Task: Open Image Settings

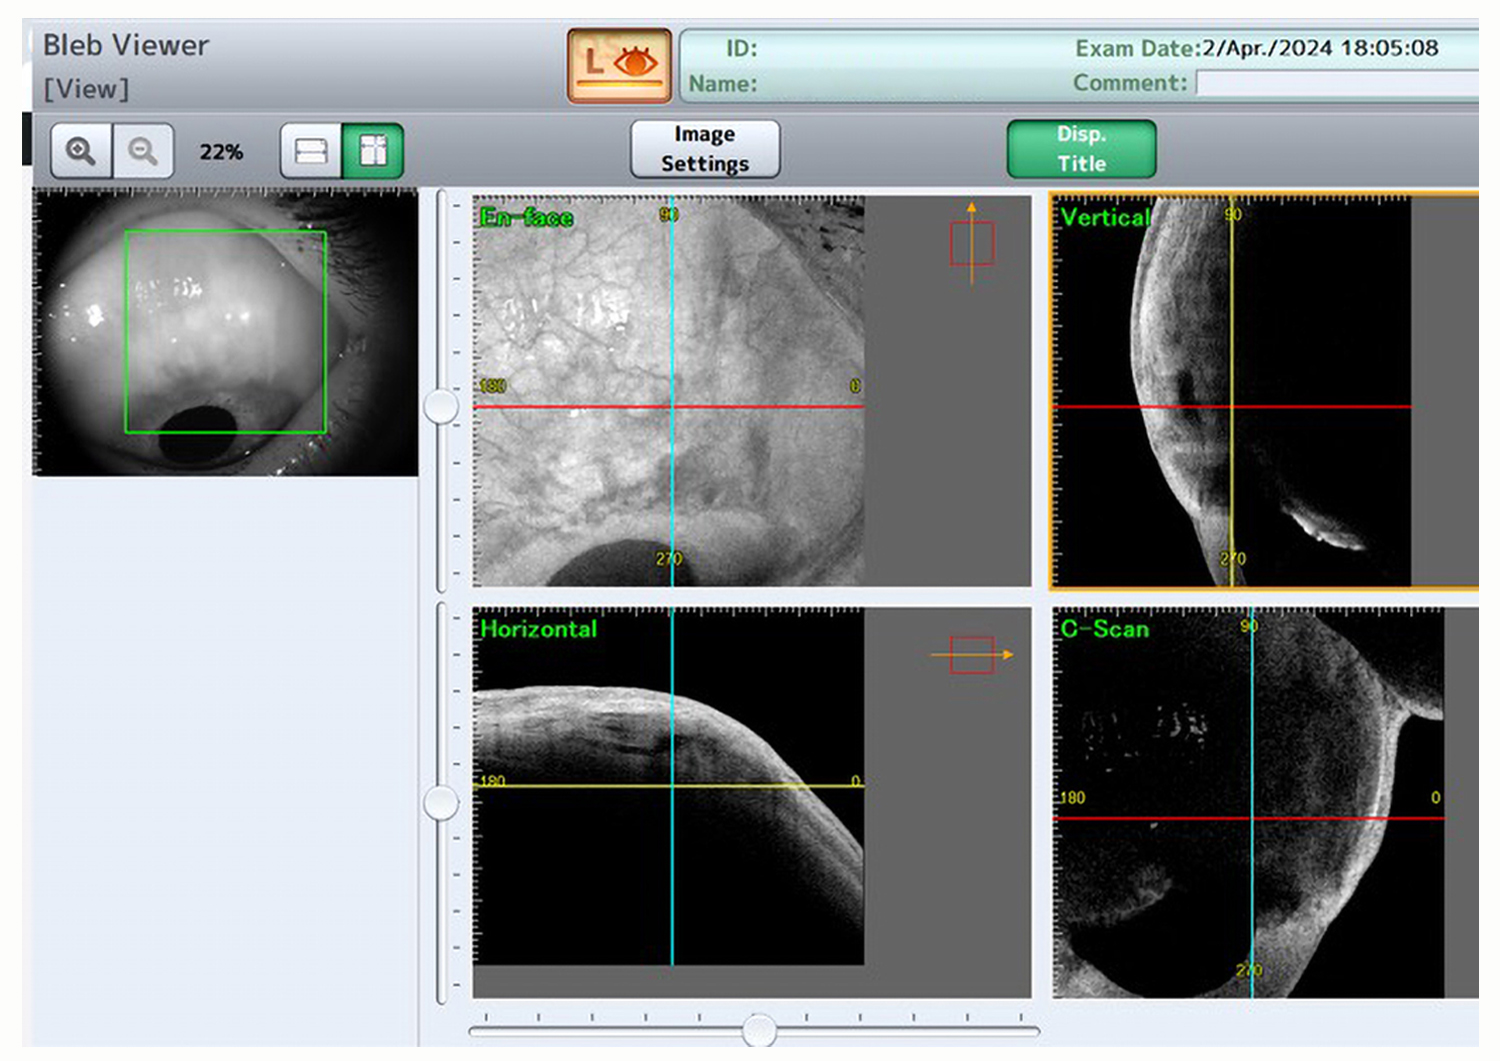Action: 705,149
